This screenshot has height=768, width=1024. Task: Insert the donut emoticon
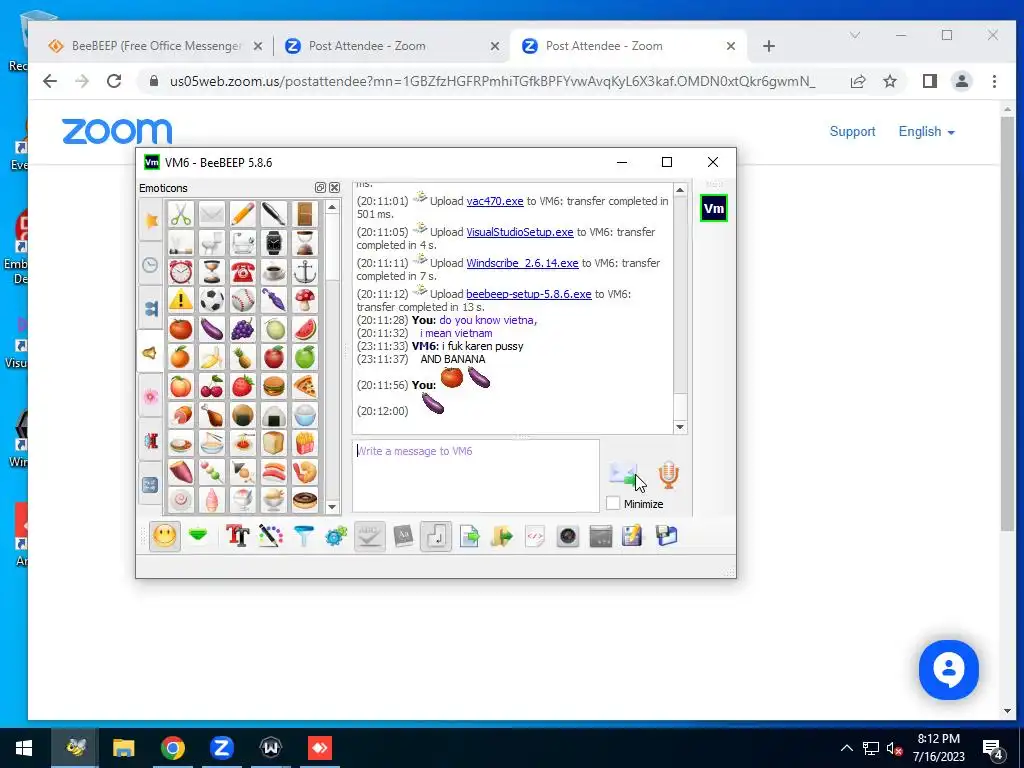(304, 500)
